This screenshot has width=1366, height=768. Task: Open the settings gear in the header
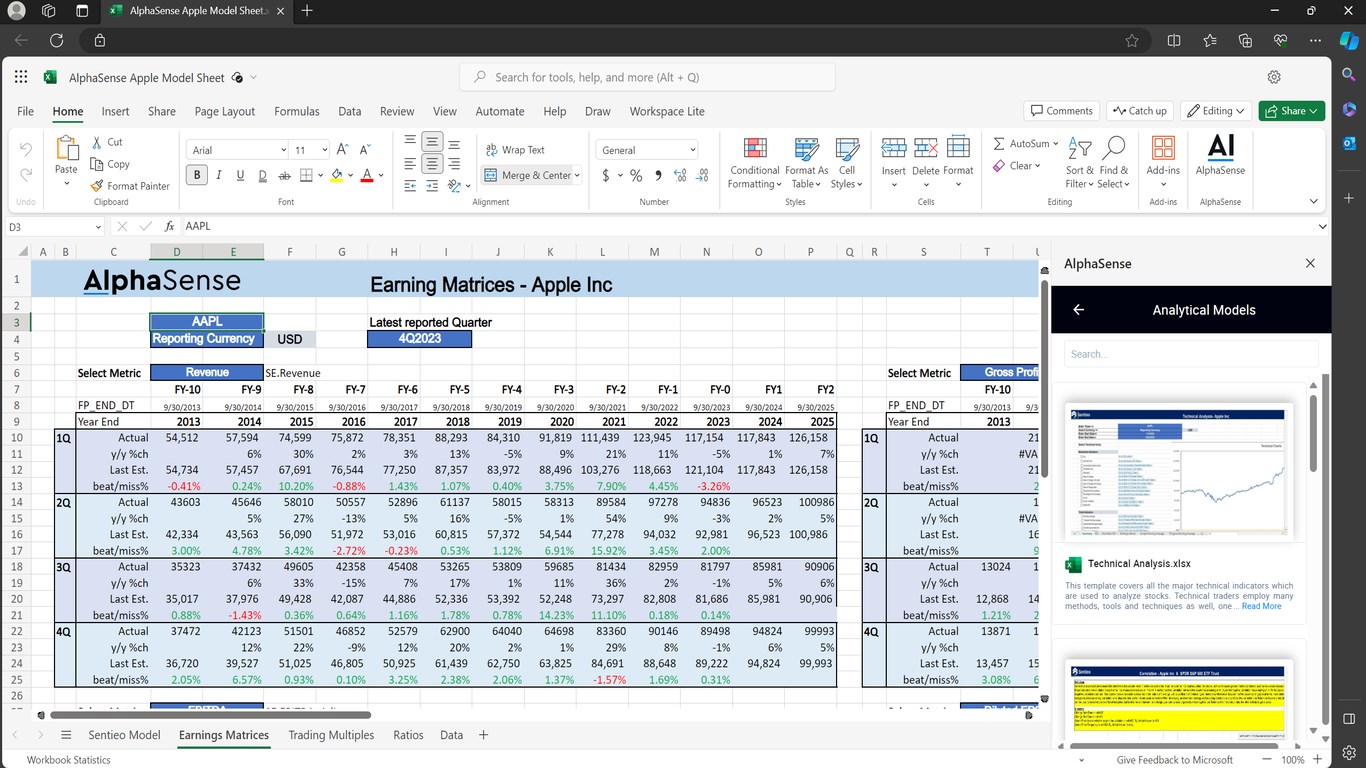point(1274,77)
